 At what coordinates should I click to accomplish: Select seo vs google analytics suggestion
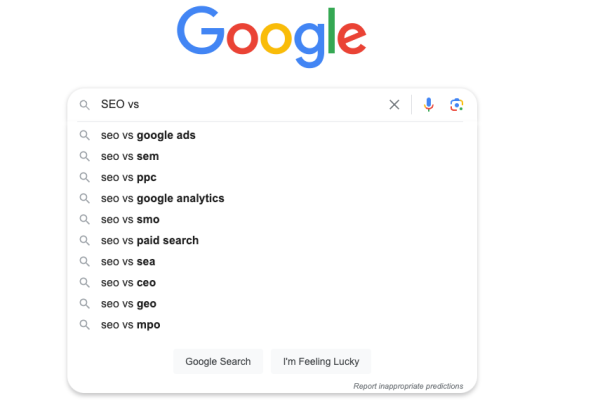[272, 198]
